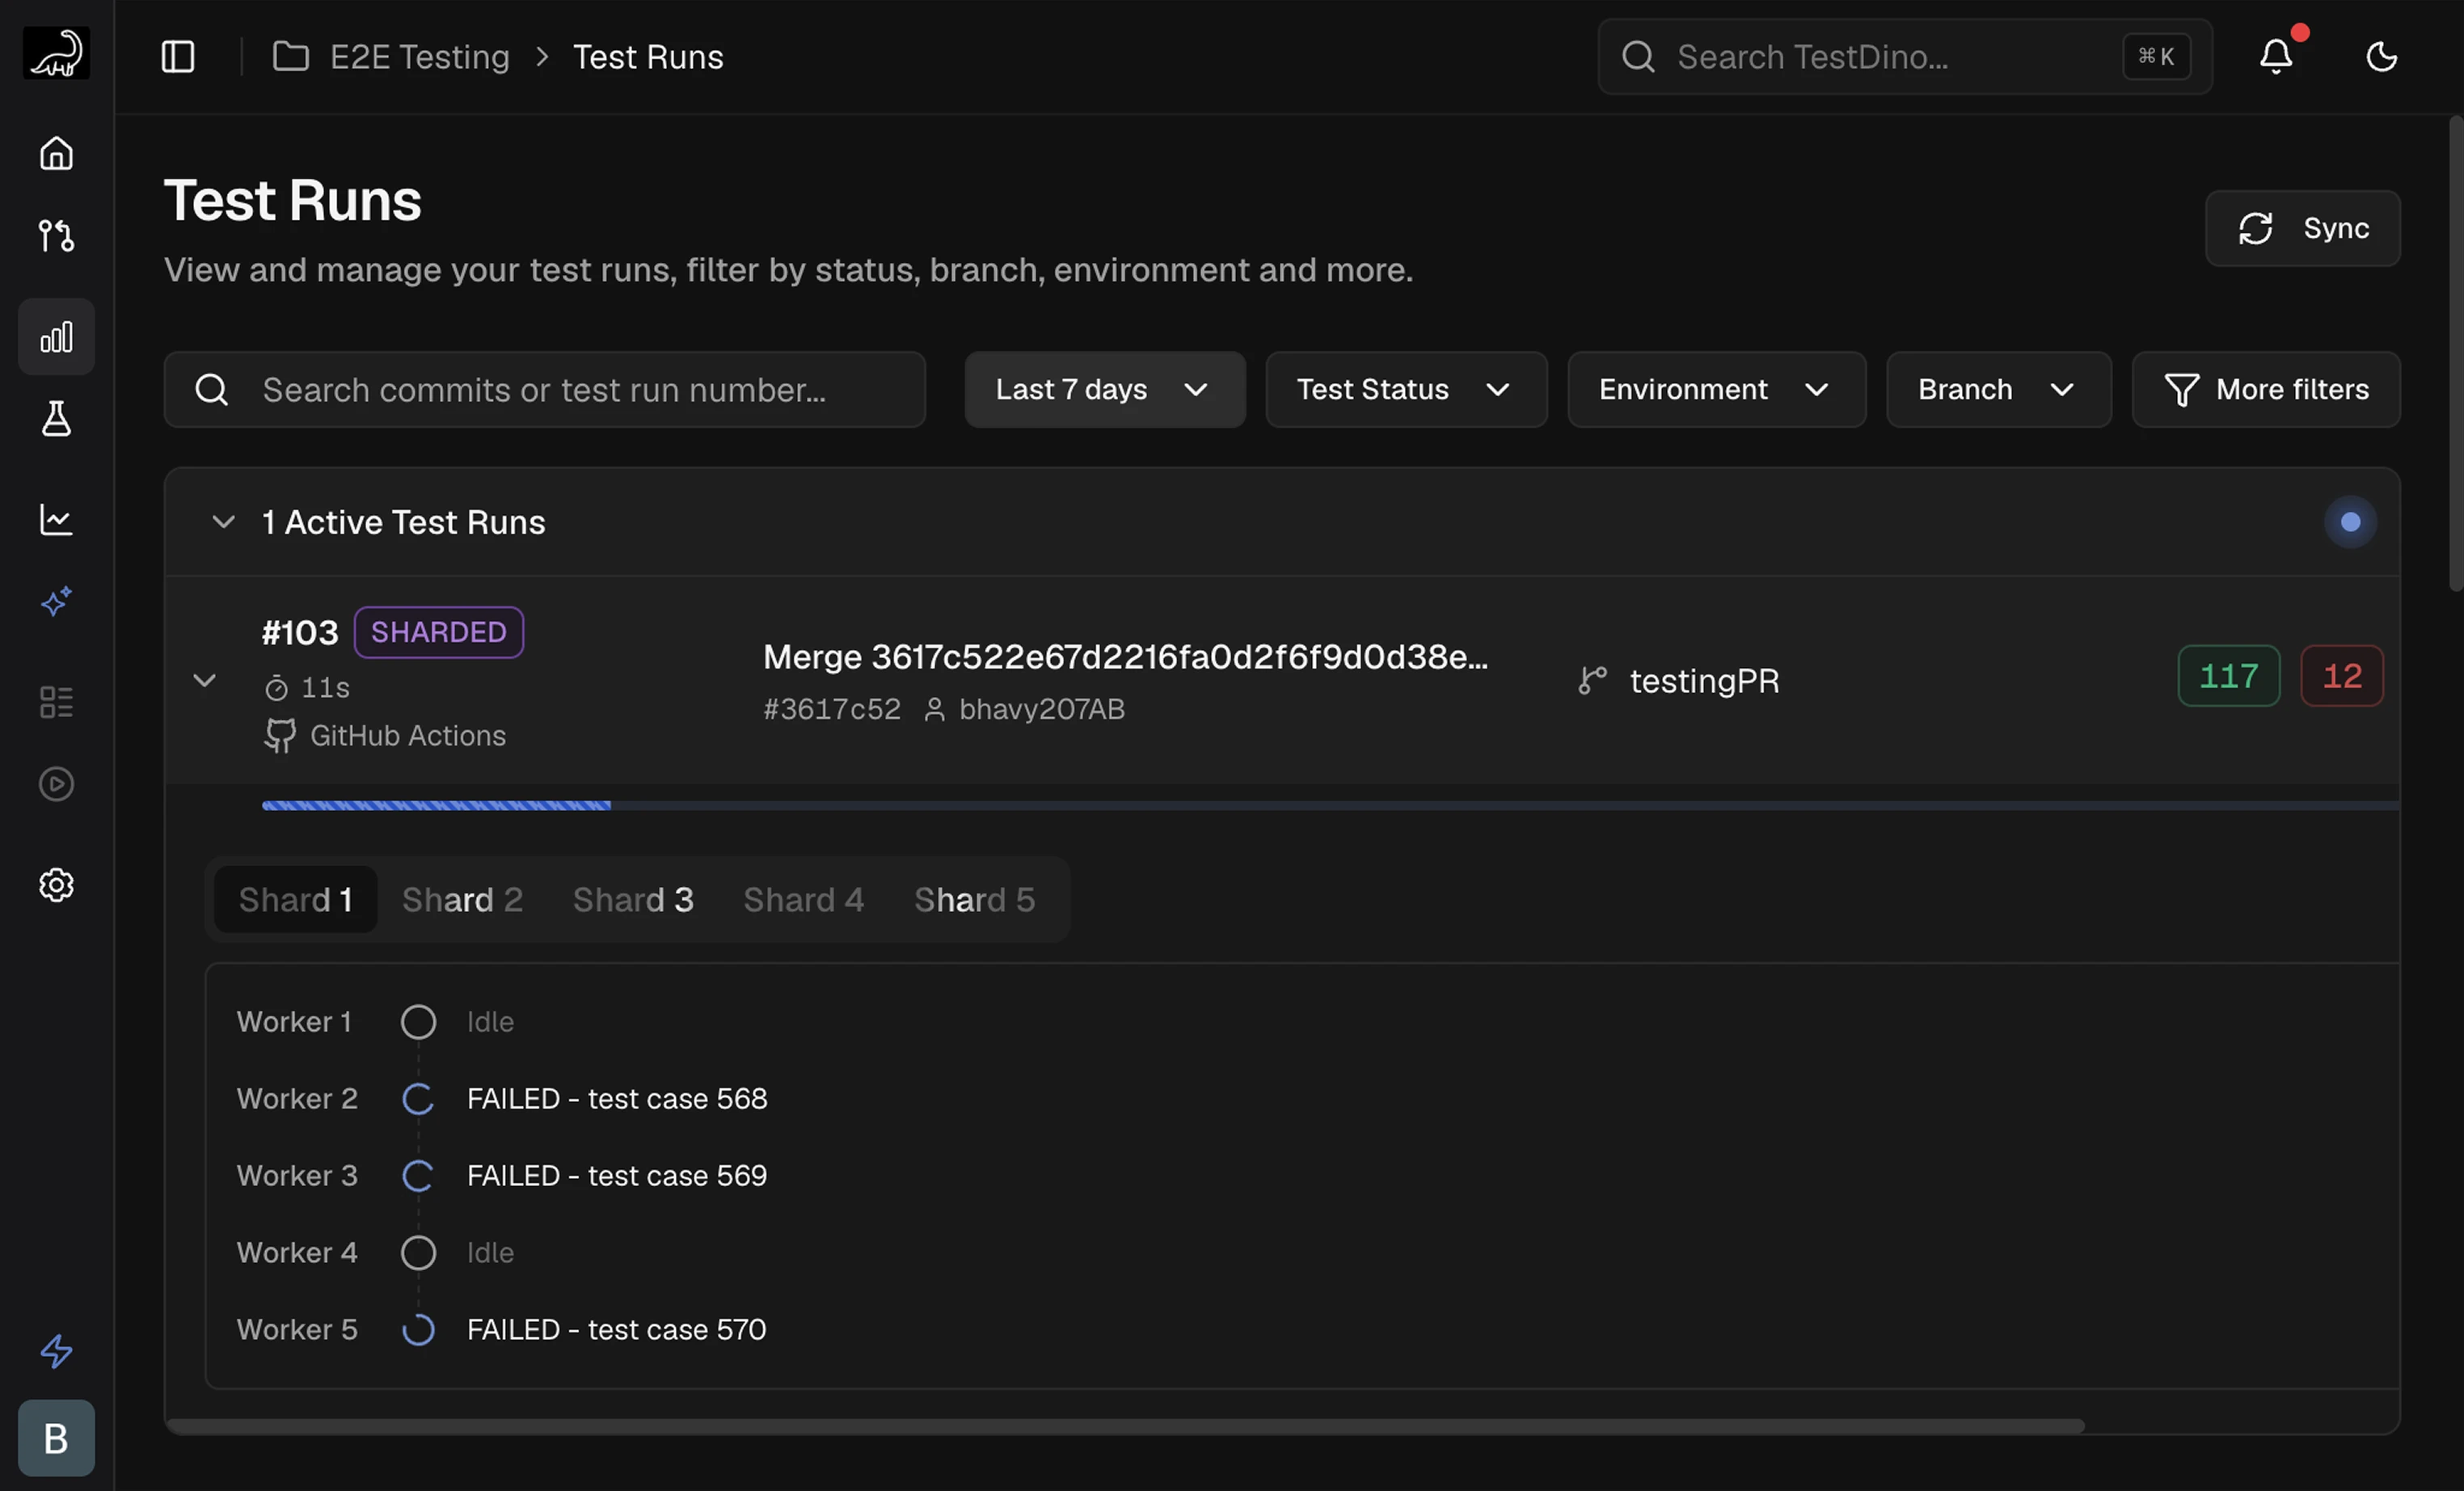Open the circular play button sidebar icon
The height and width of the screenshot is (1491, 2464).
56,784
